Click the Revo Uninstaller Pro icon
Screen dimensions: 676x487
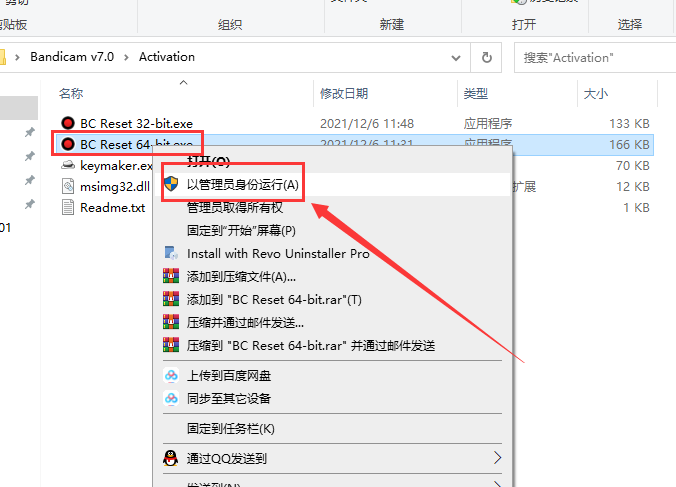(170, 254)
